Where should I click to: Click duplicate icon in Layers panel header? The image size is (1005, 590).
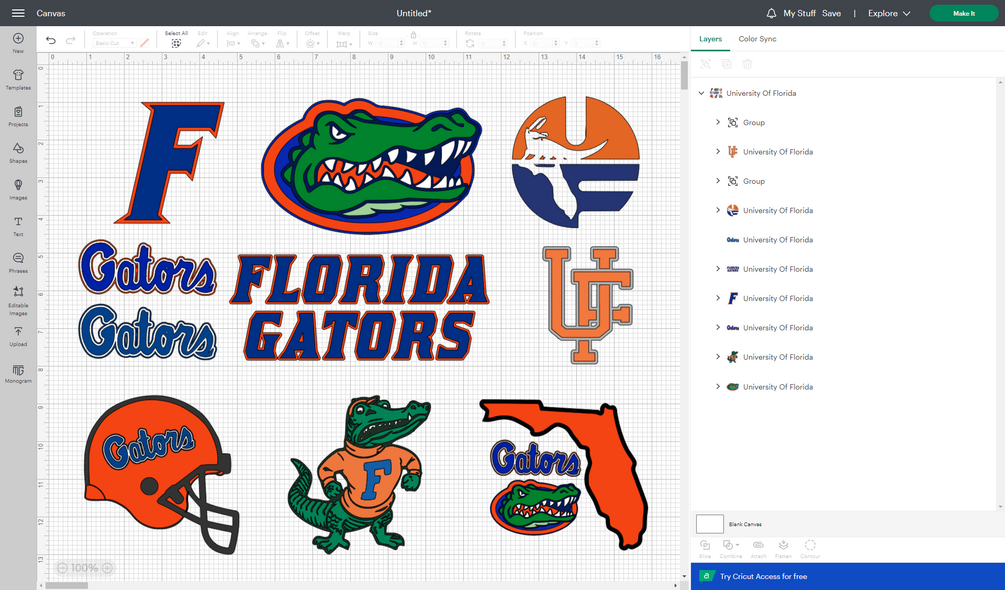726,64
